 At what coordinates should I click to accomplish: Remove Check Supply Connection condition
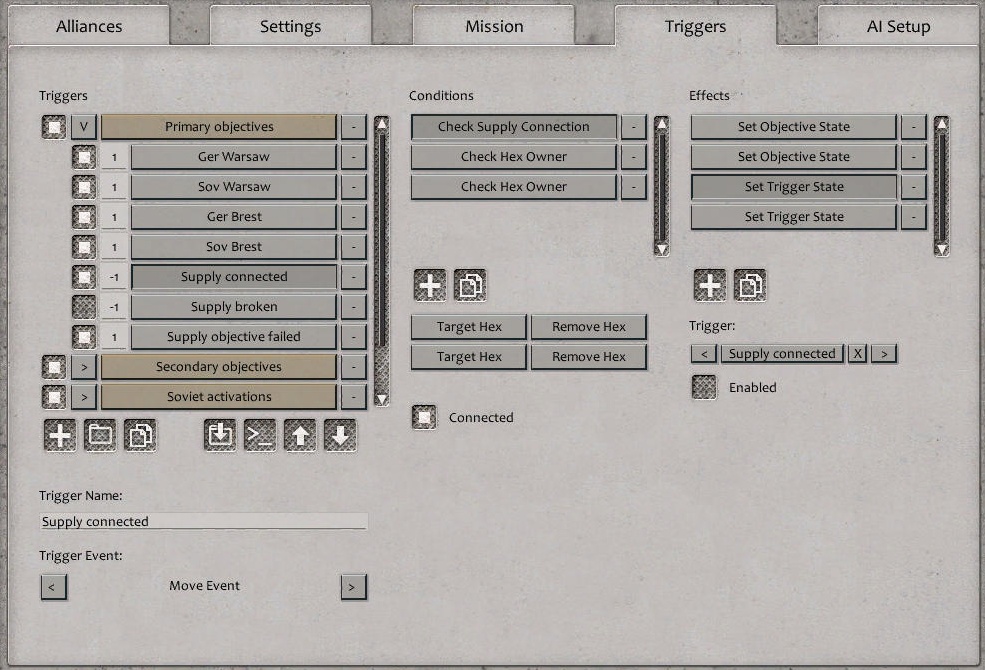pyautogui.click(x=634, y=127)
